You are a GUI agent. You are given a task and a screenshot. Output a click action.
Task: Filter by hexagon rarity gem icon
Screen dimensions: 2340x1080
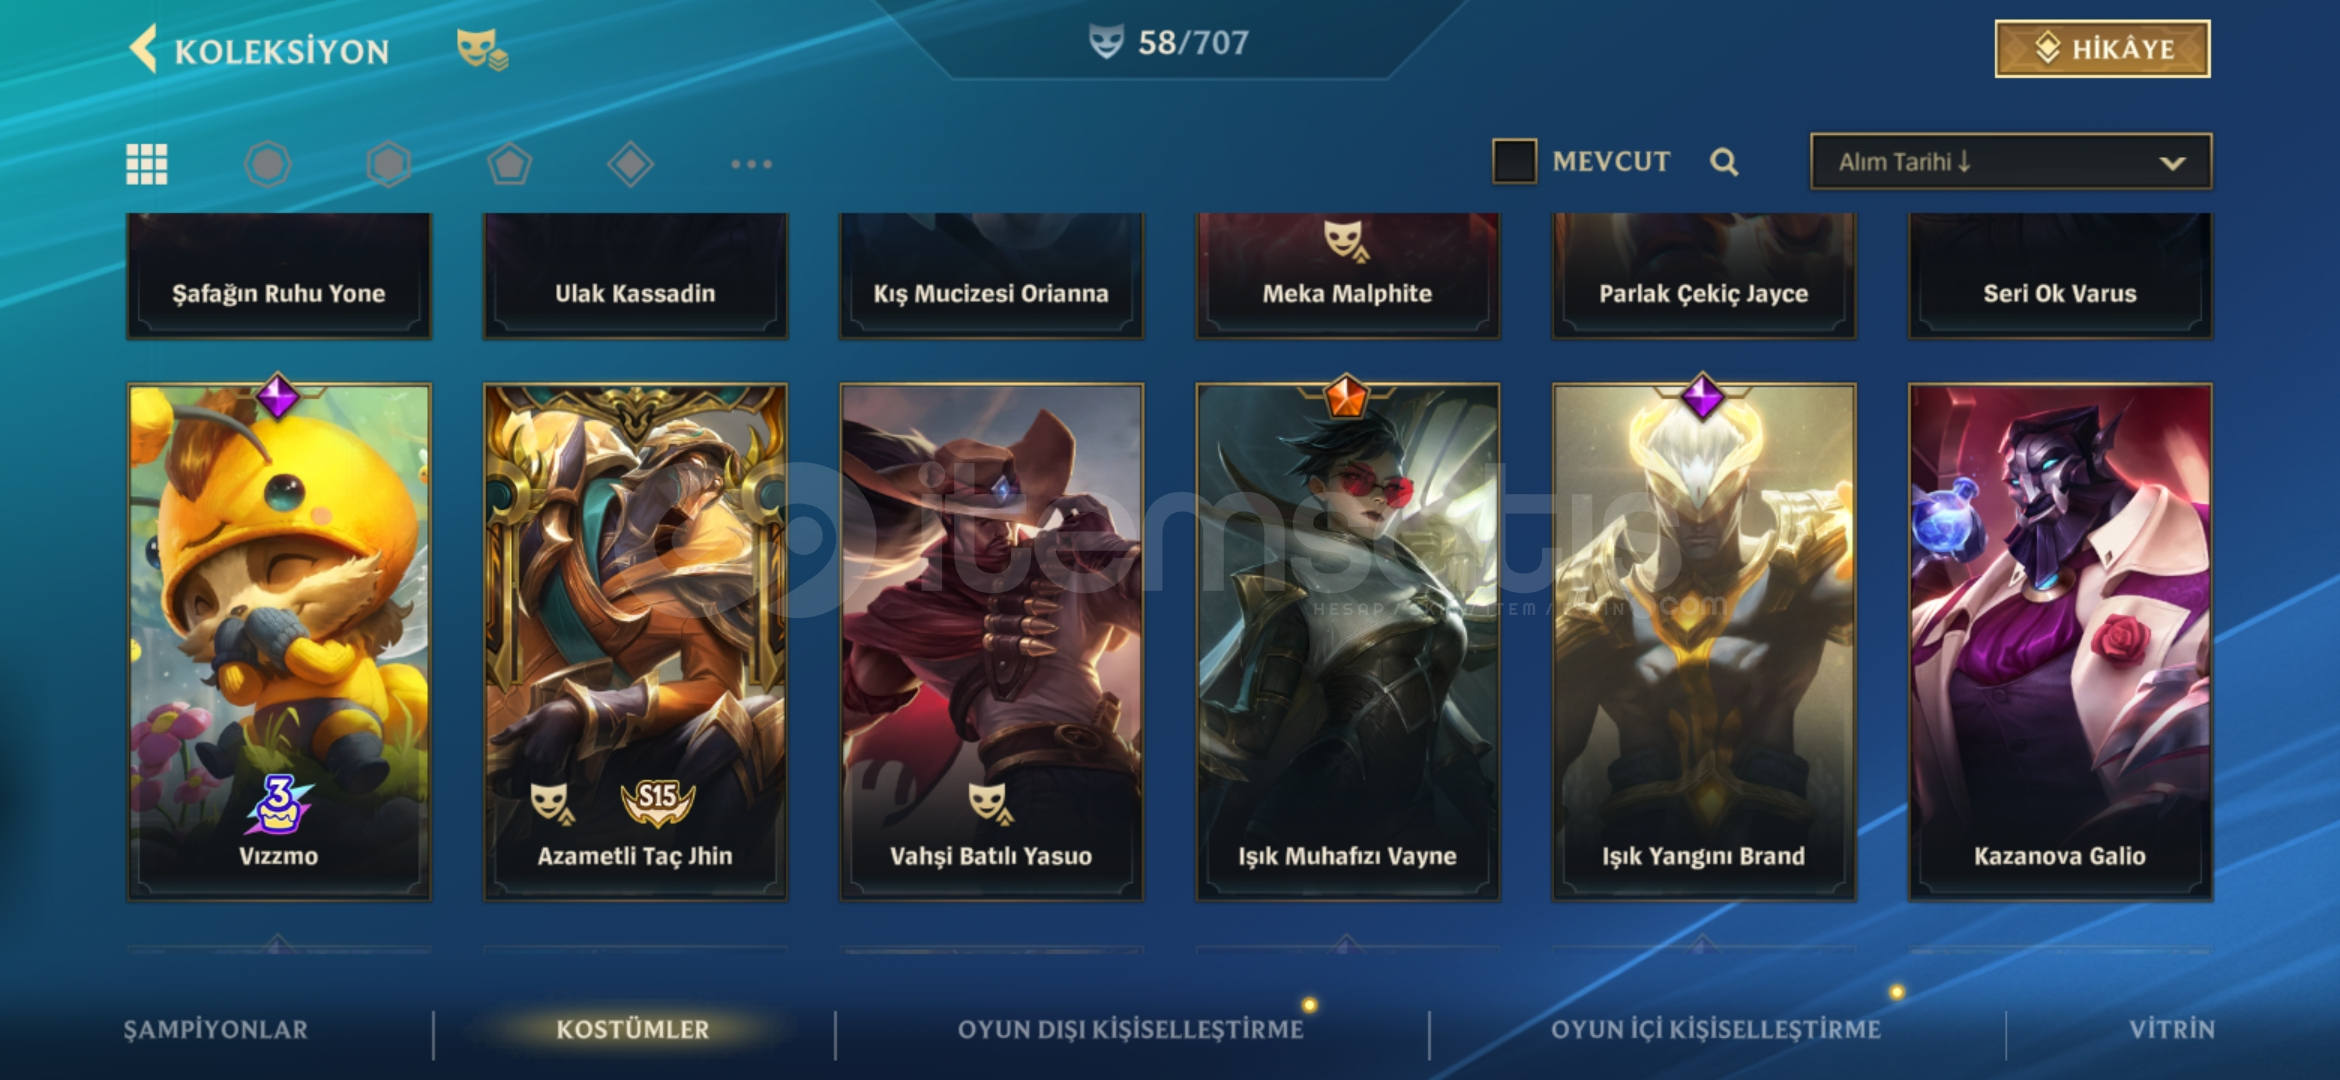pos(389,164)
